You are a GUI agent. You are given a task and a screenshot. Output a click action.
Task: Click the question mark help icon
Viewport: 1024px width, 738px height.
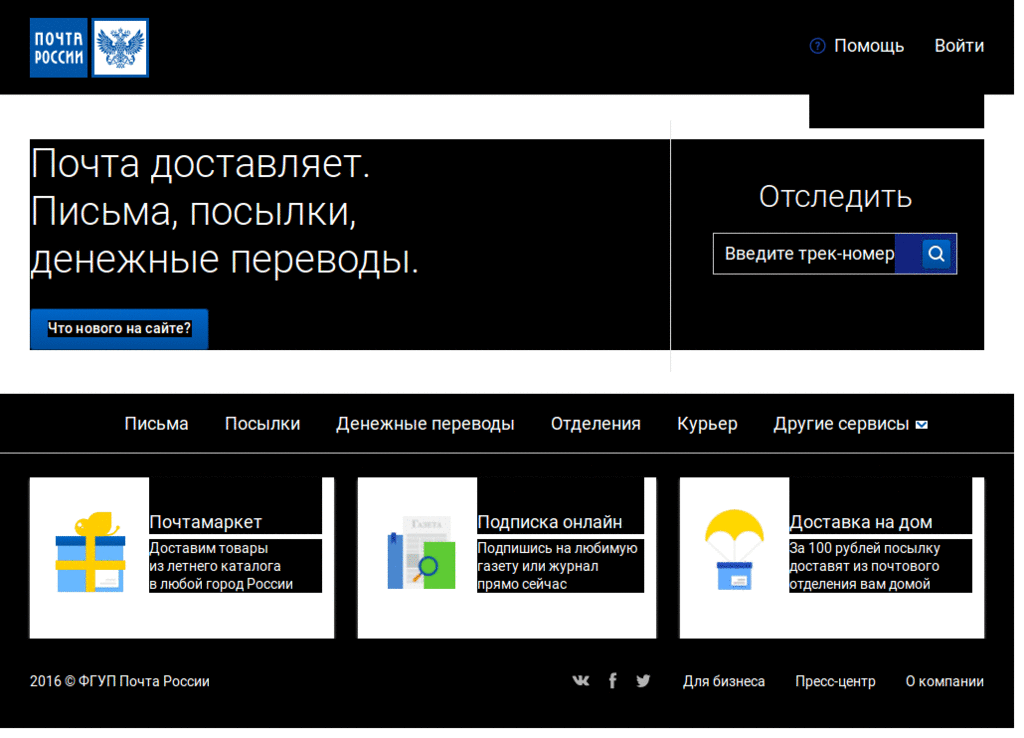tap(817, 46)
